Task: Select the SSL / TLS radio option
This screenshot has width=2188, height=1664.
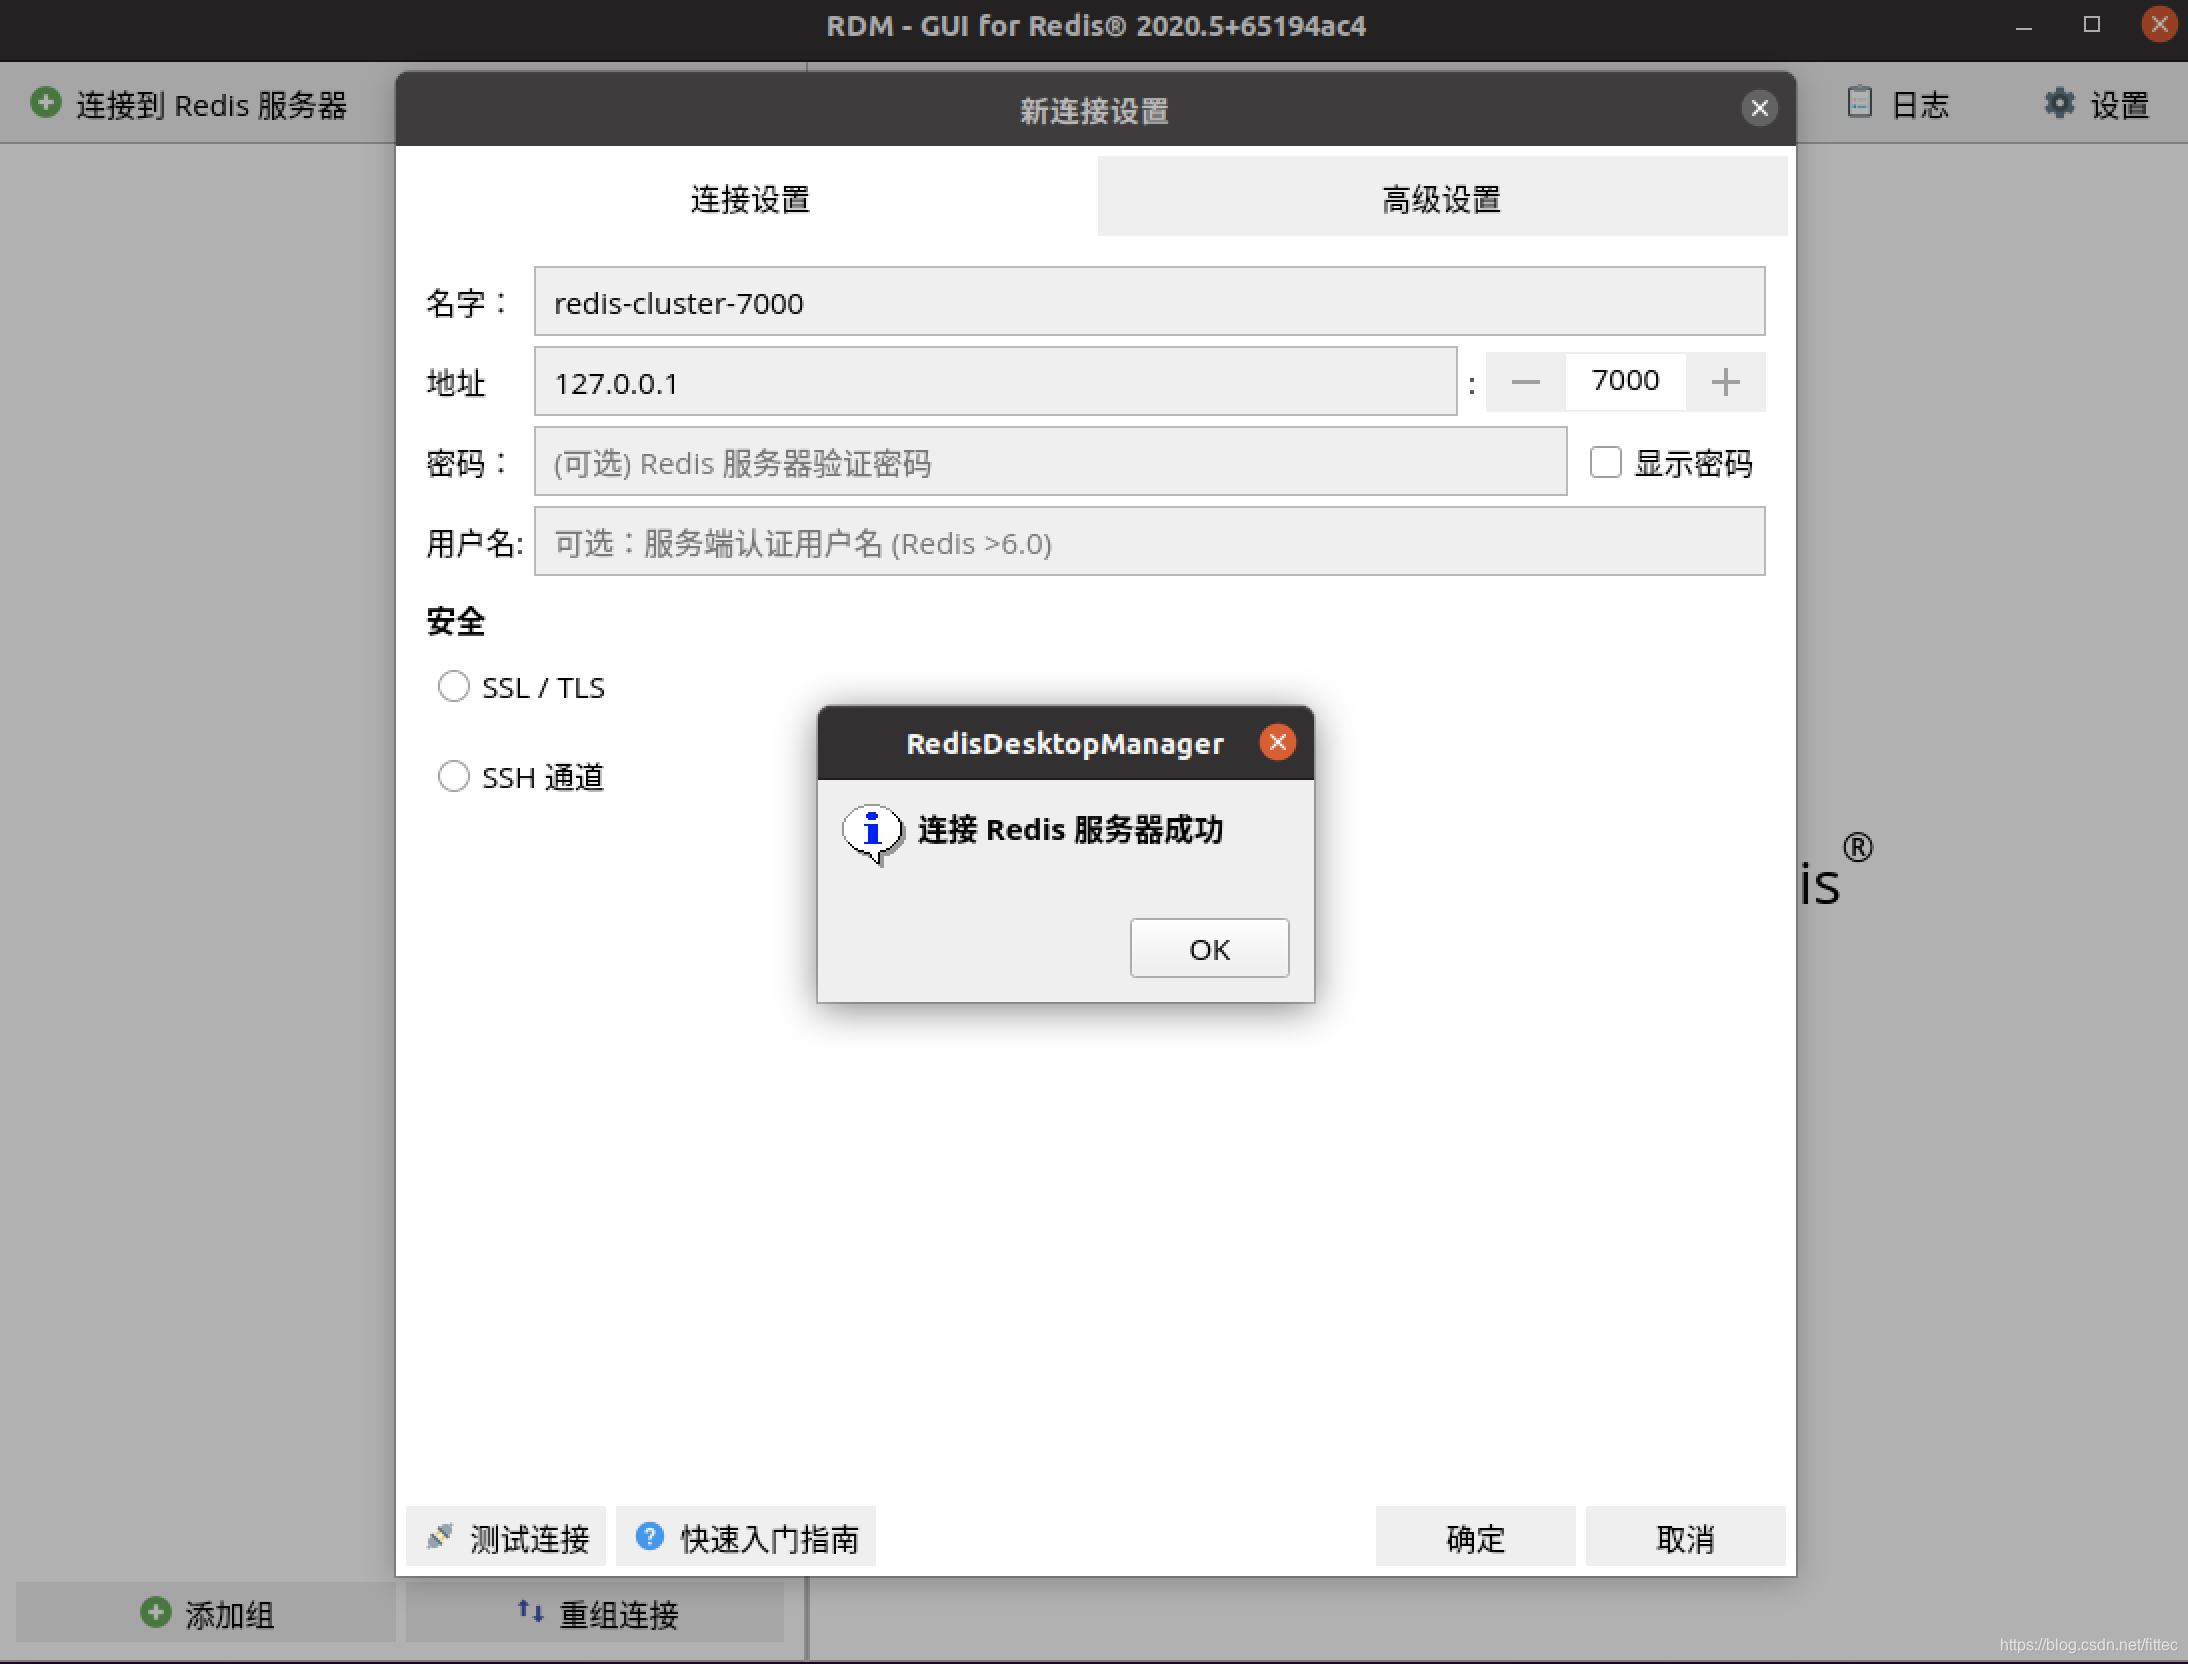Action: 454,686
